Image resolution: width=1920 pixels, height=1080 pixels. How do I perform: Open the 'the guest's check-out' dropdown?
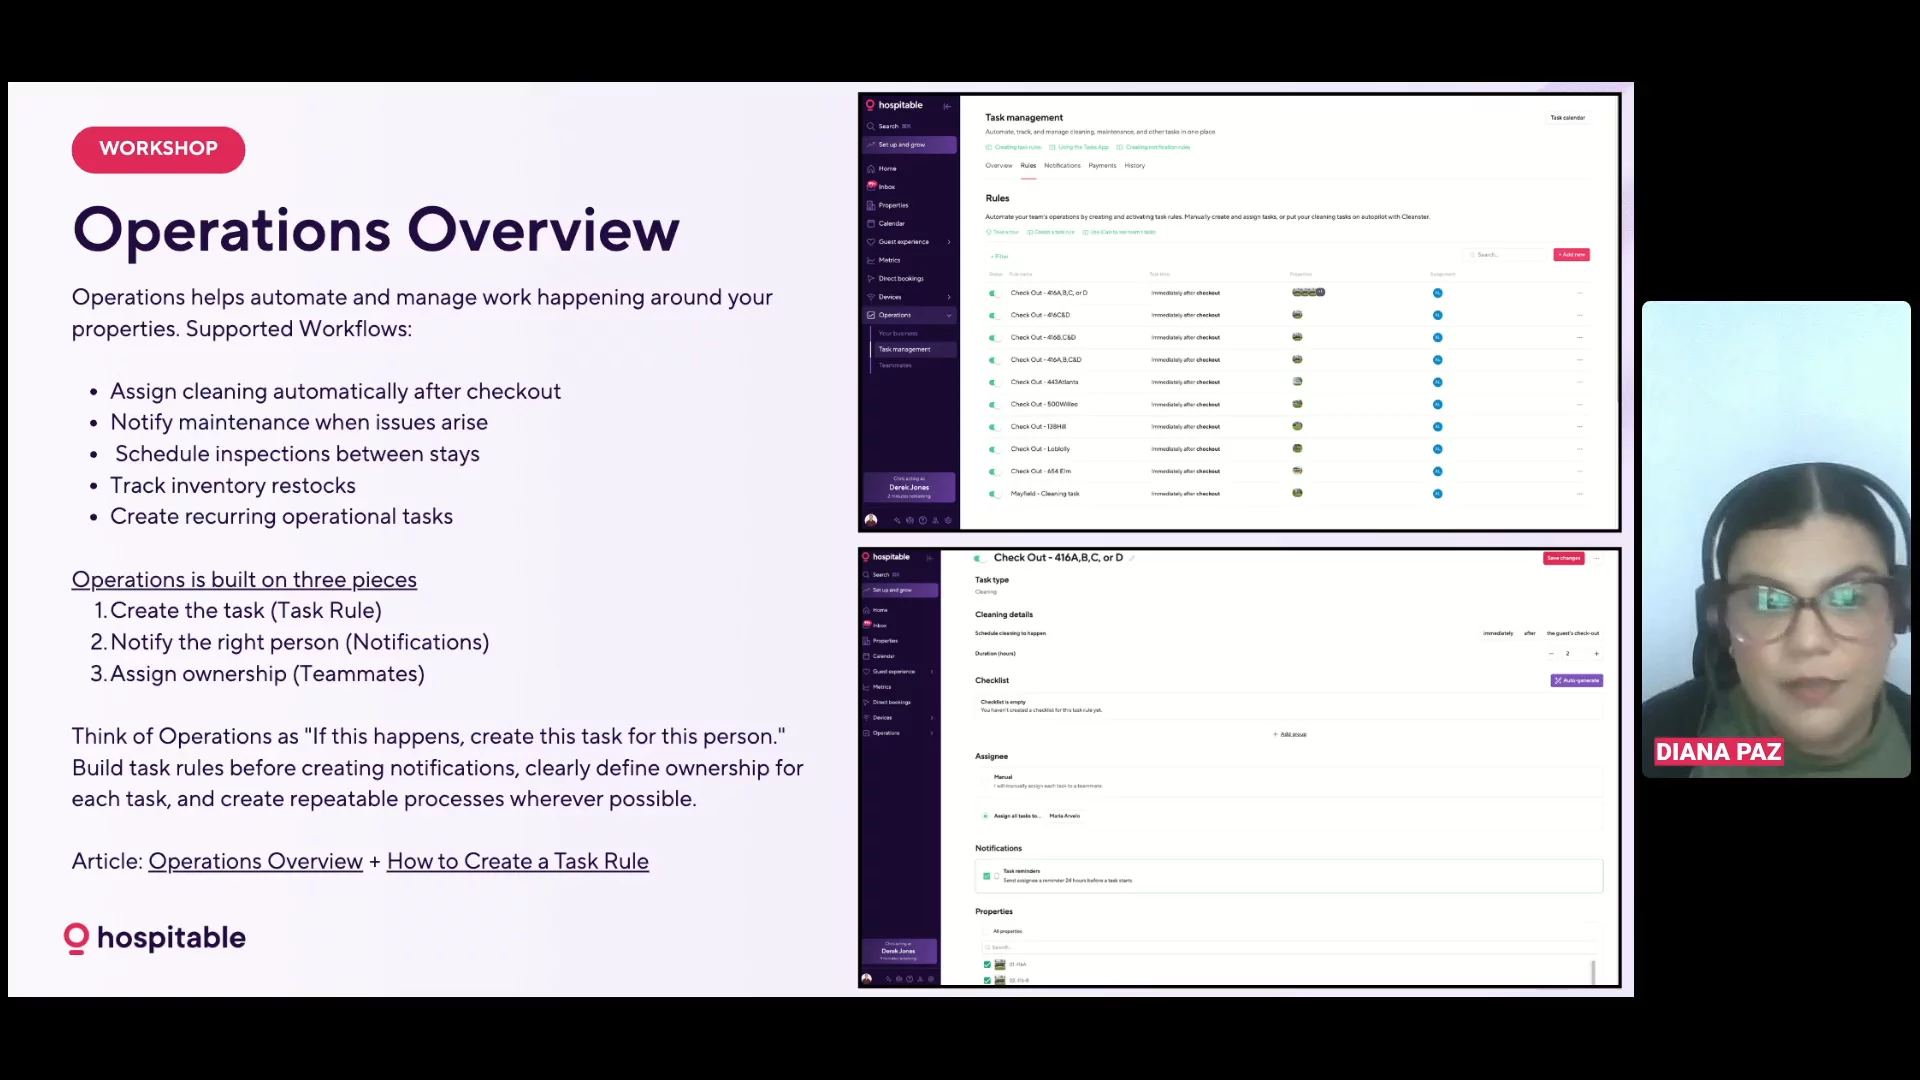point(1573,633)
